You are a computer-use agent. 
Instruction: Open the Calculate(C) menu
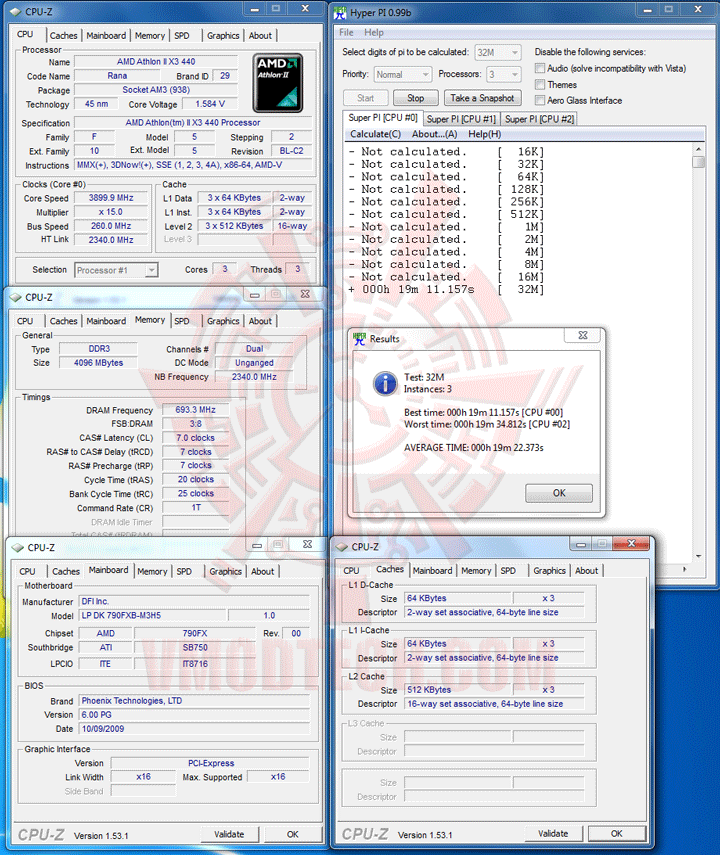point(375,134)
